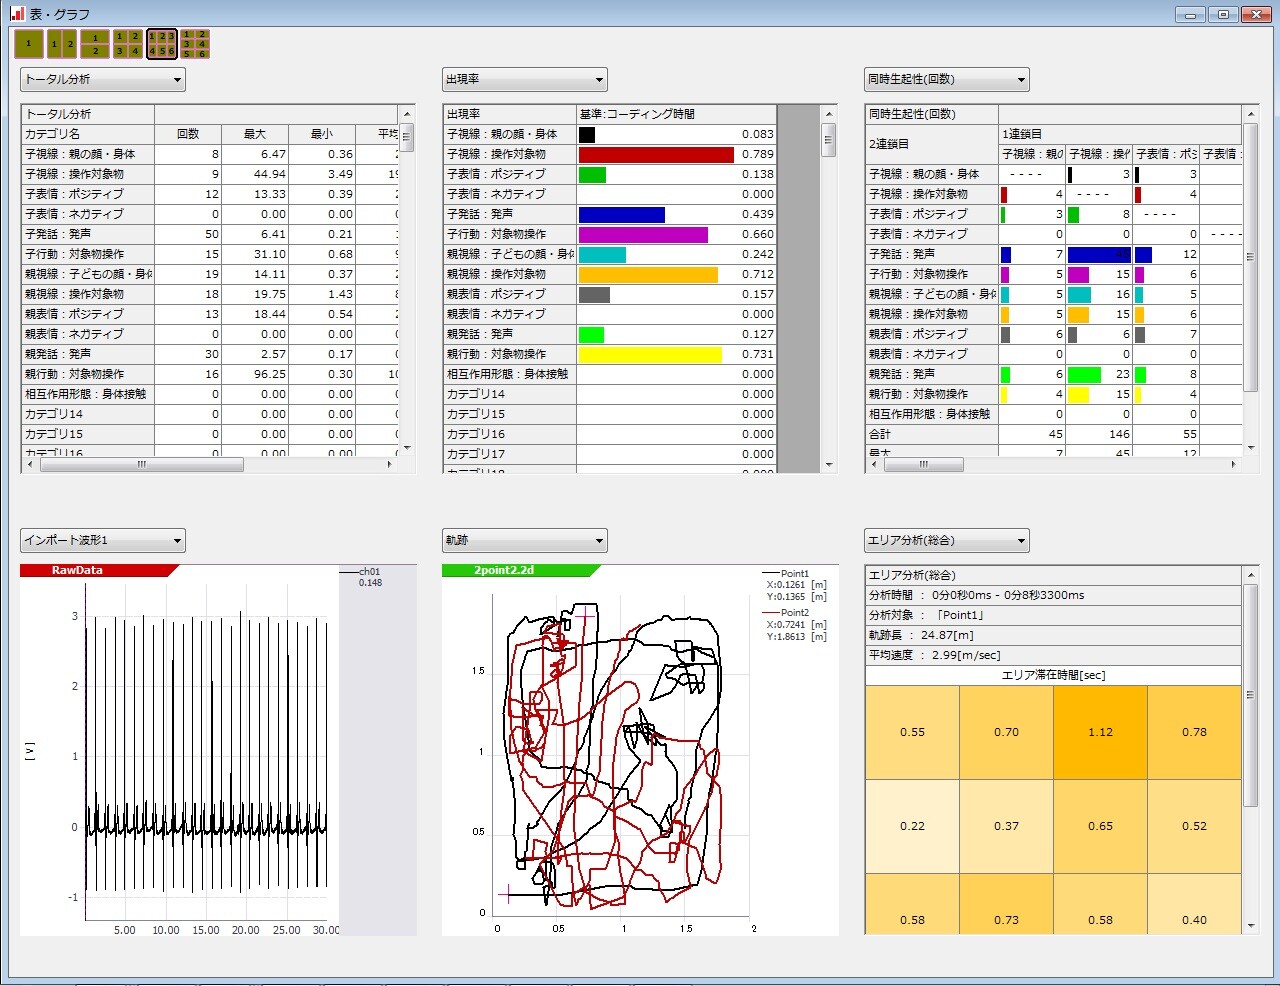Select the RawData tab label
This screenshot has width=1280, height=986.
click(77, 571)
